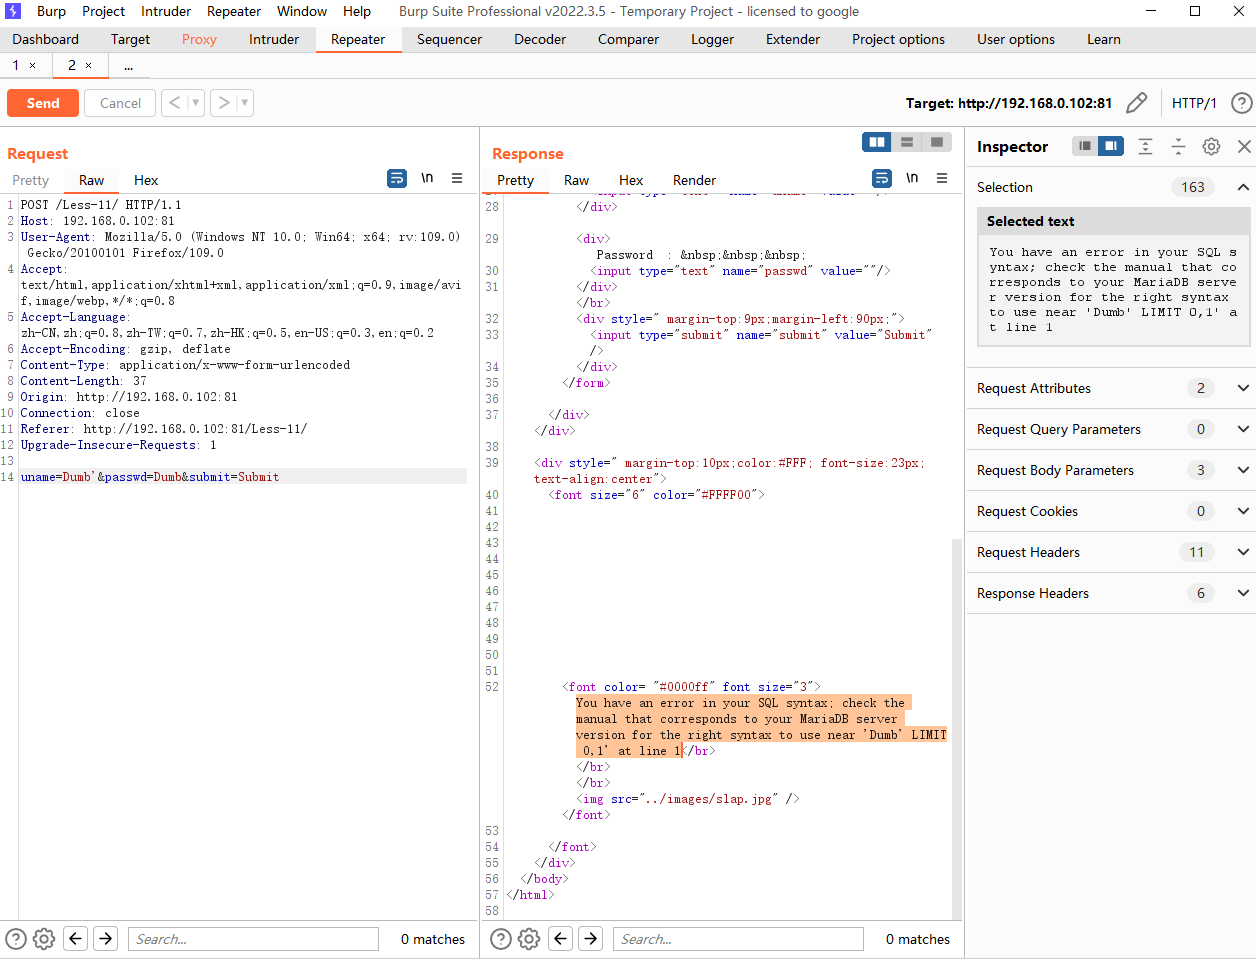The image size is (1256, 959).
Task: Select top-bottom layout view icon
Action: click(x=907, y=142)
